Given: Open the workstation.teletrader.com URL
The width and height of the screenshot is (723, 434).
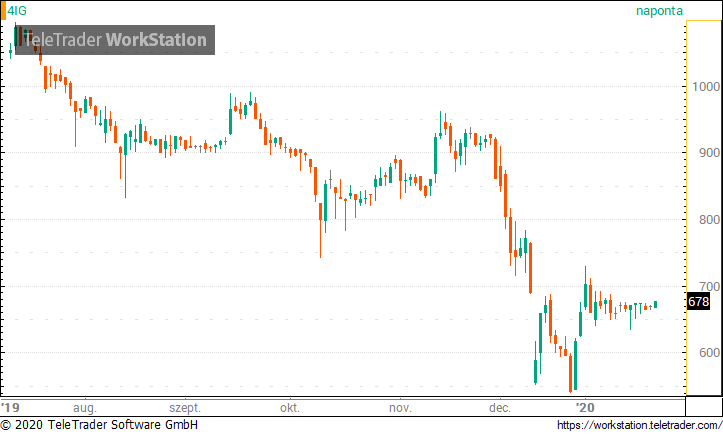Looking at the screenshot, I should tap(640, 425).
